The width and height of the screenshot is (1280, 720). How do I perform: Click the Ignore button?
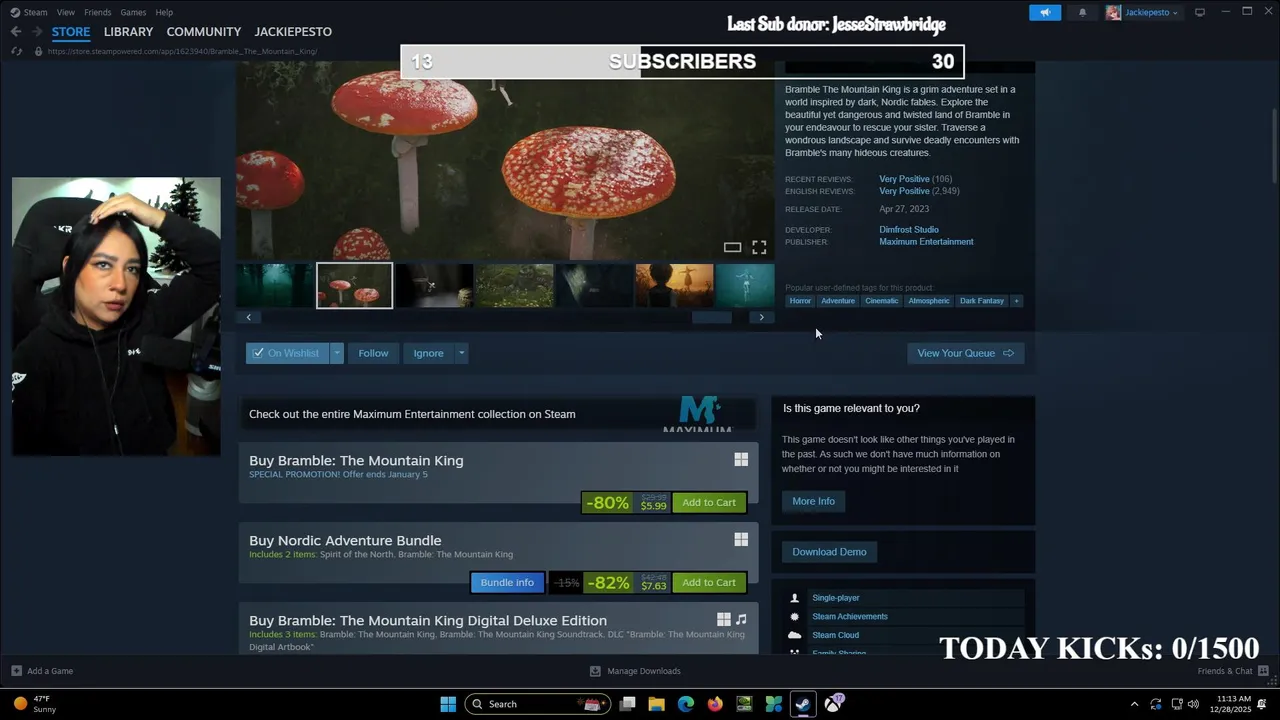point(428,353)
